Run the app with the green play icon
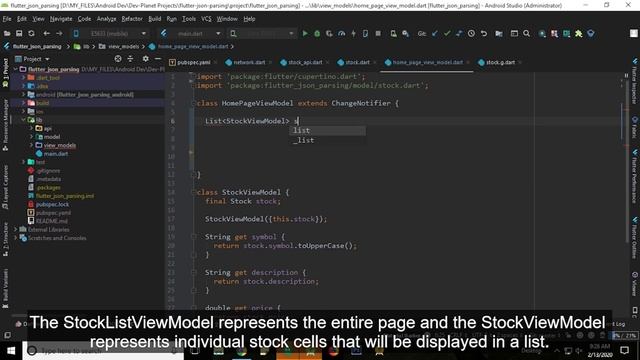The height and width of the screenshot is (360, 640). (x=304, y=33)
